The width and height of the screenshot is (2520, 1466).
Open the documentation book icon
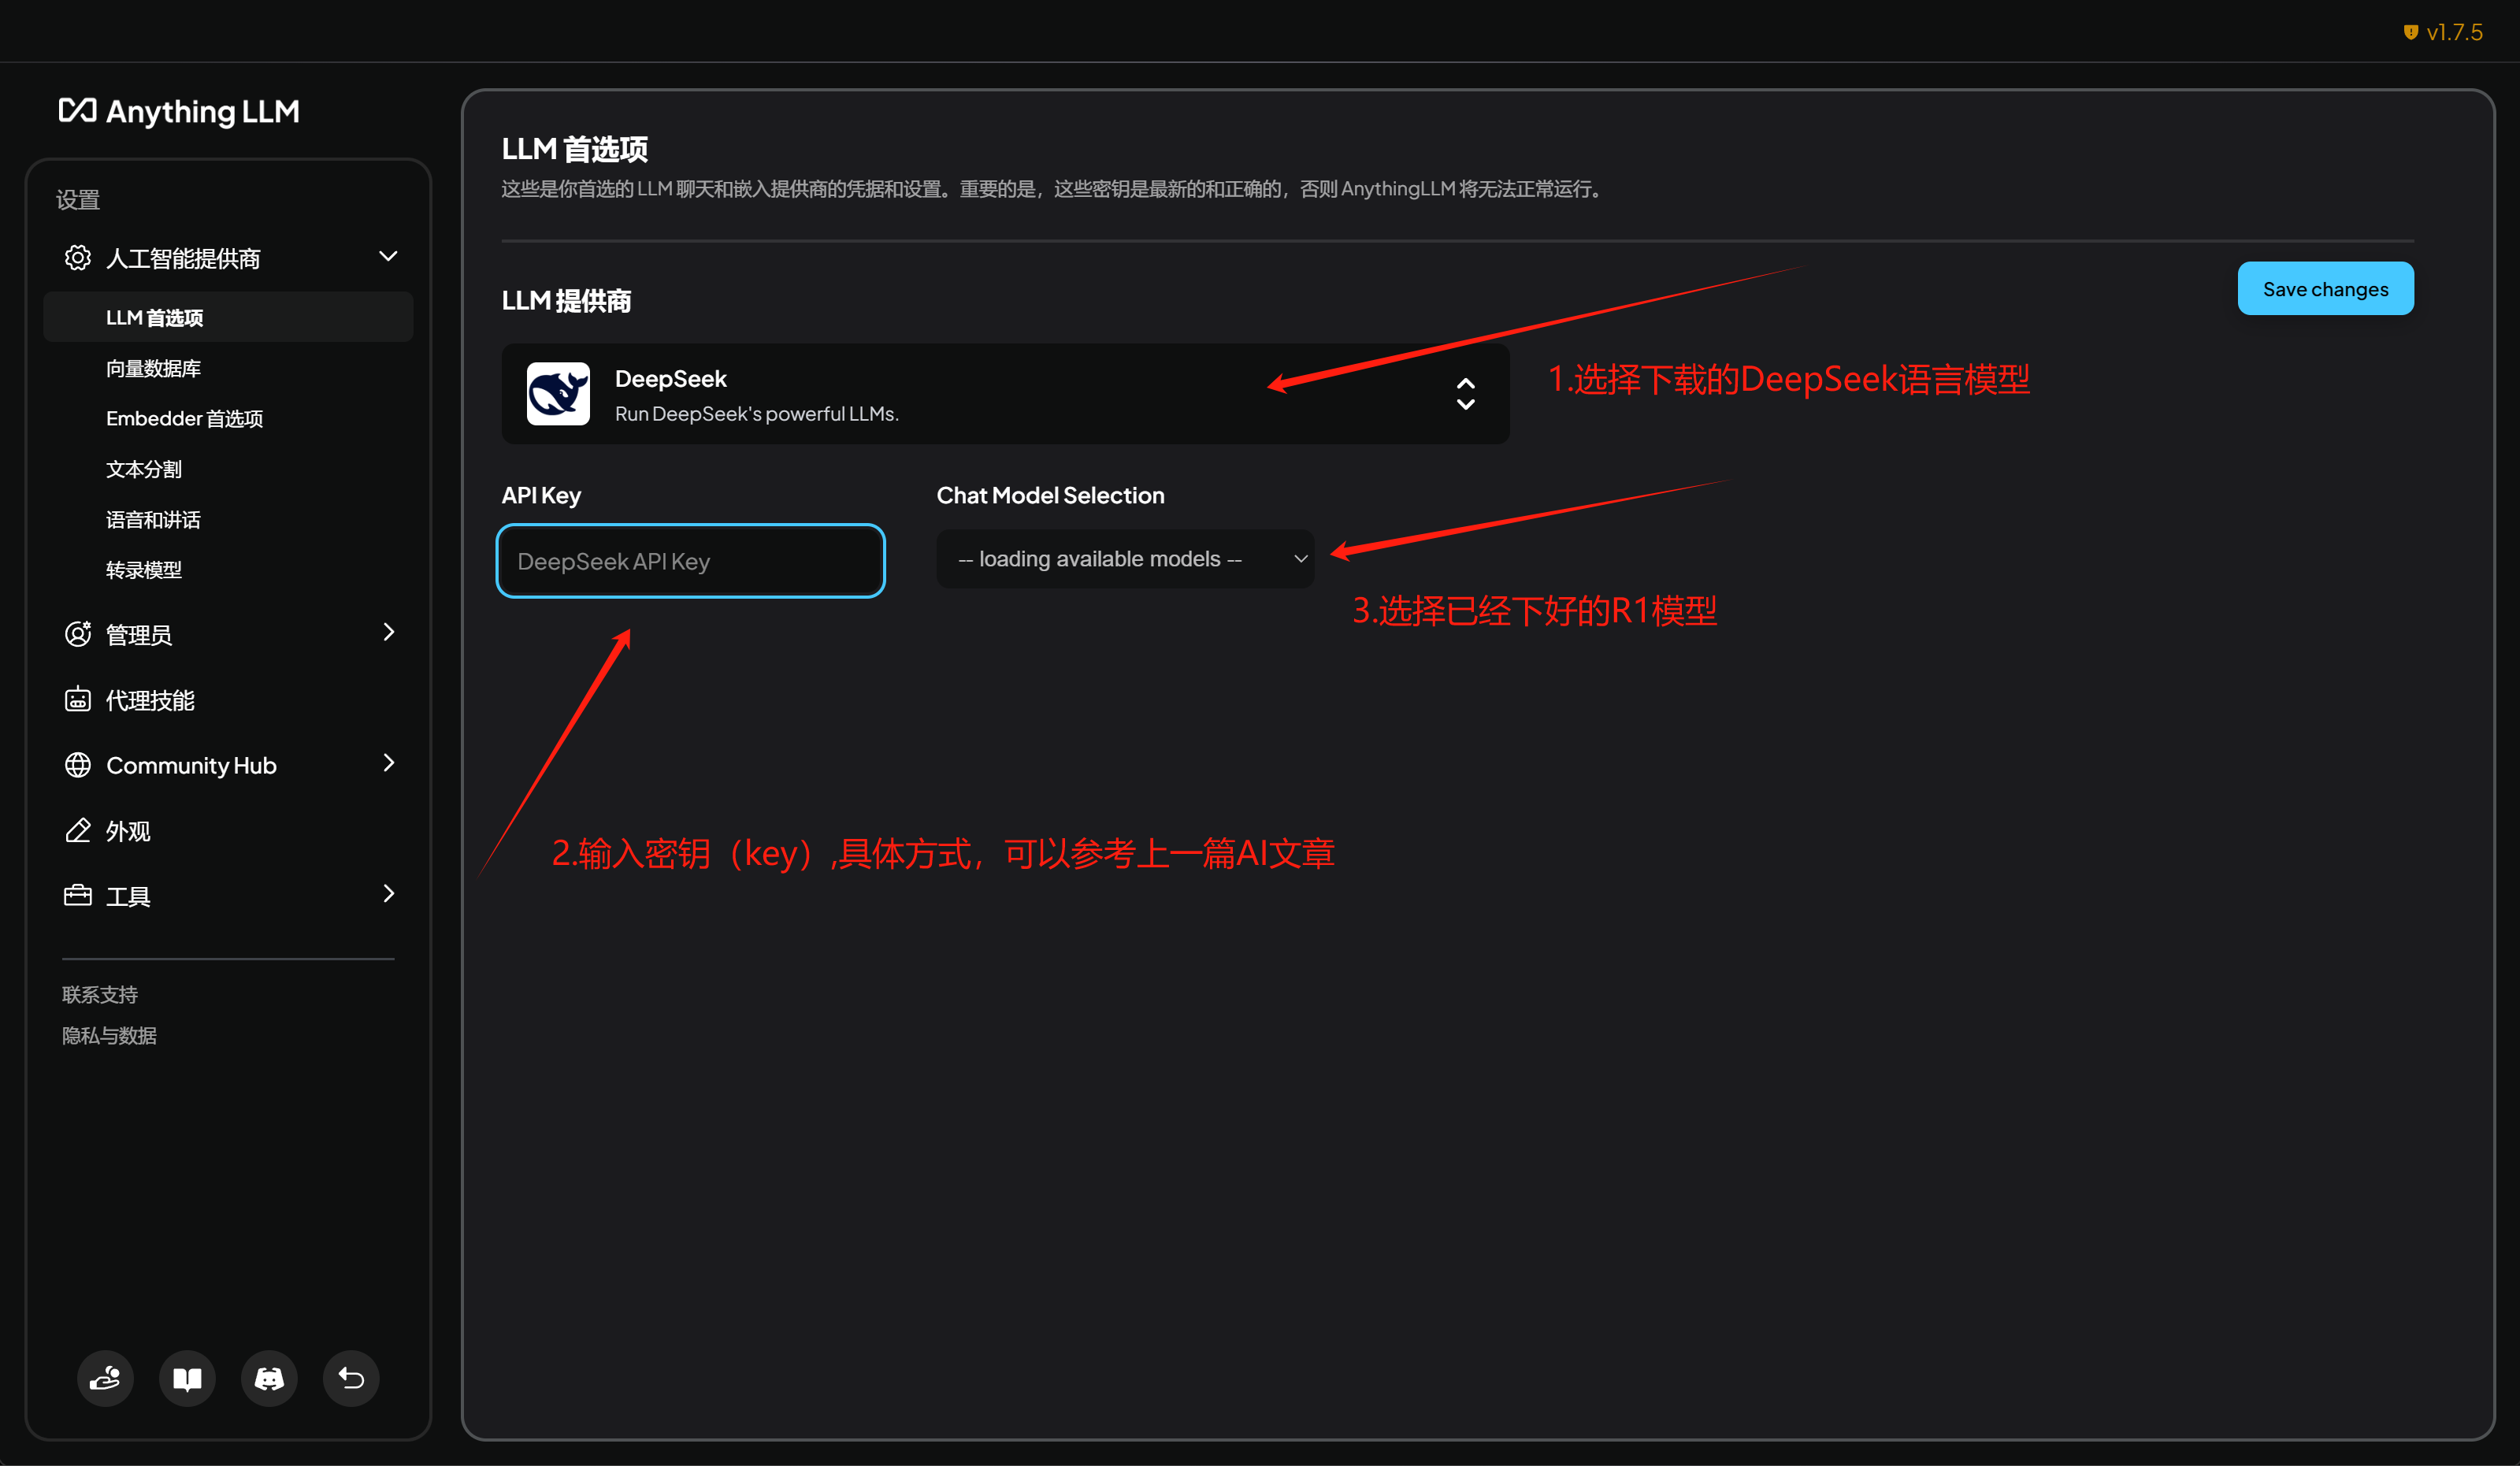pyautogui.click(x=187, y=1378)
